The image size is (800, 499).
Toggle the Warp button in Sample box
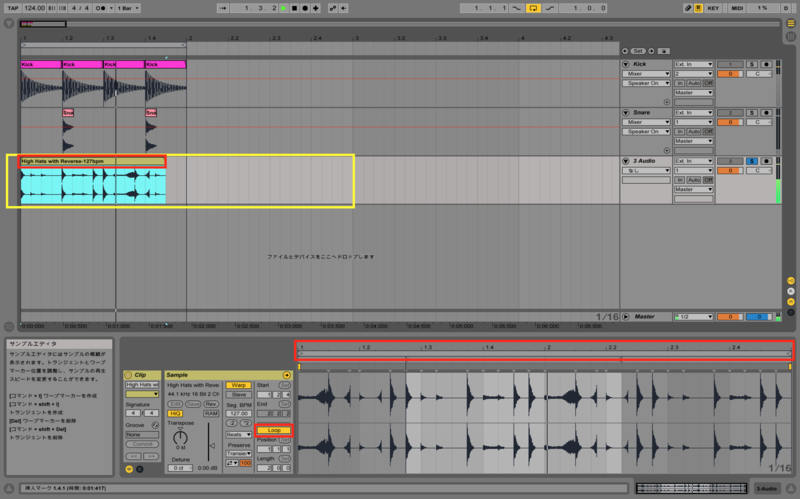(x=238, y=385)
